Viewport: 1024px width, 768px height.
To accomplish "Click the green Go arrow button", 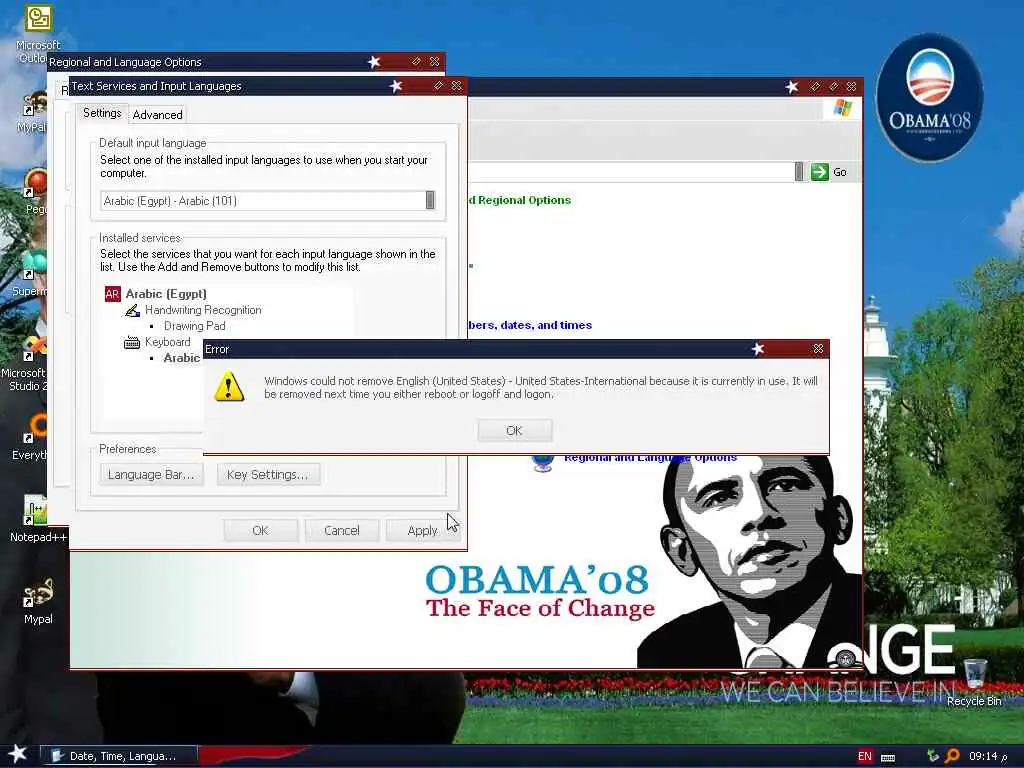I will coord(820,172).
